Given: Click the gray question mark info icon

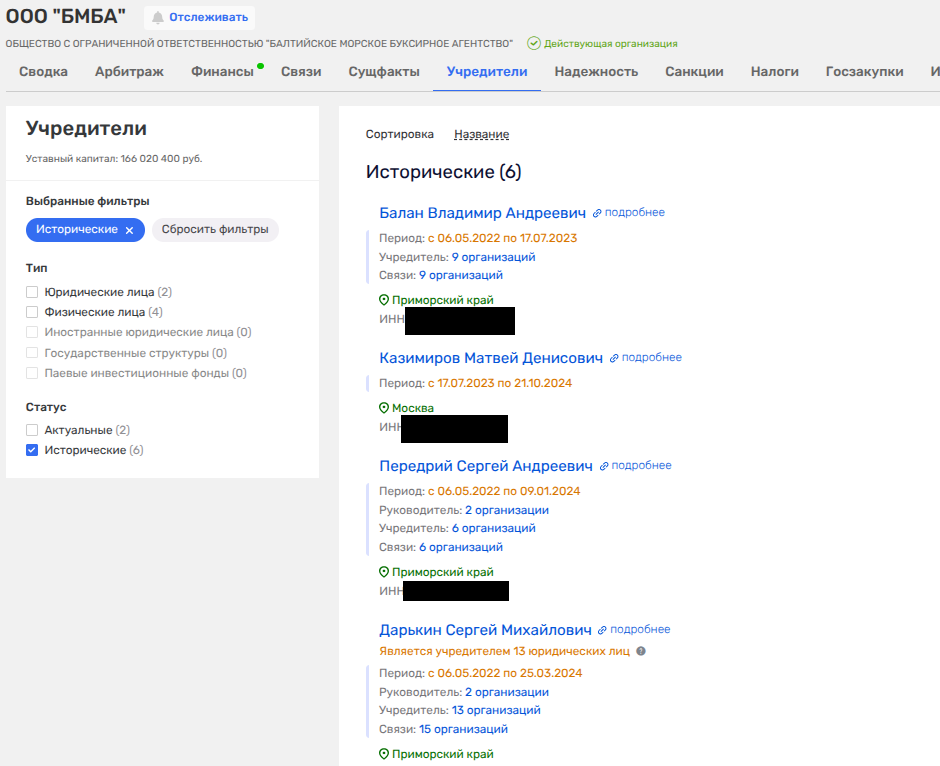Looking at the screenshot, I should (641, 651).
